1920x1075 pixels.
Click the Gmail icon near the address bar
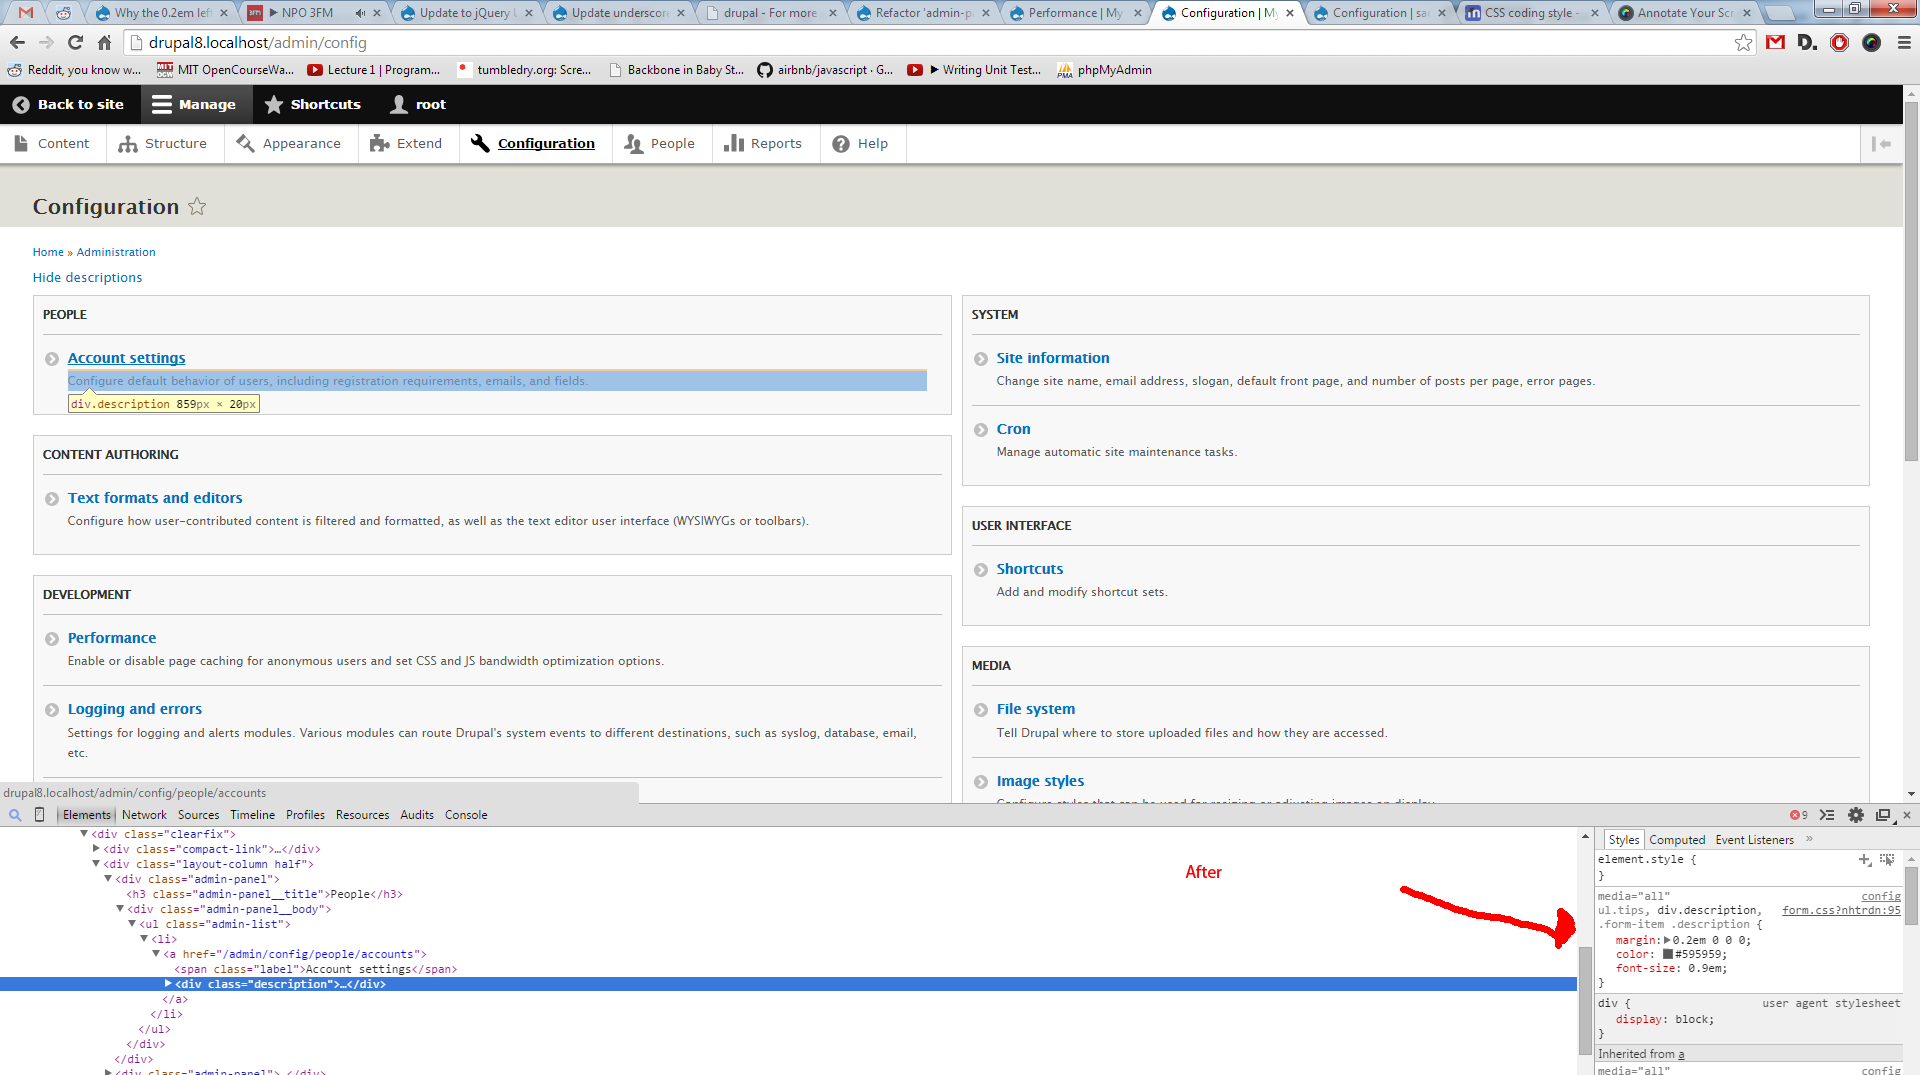[1776, 43]
